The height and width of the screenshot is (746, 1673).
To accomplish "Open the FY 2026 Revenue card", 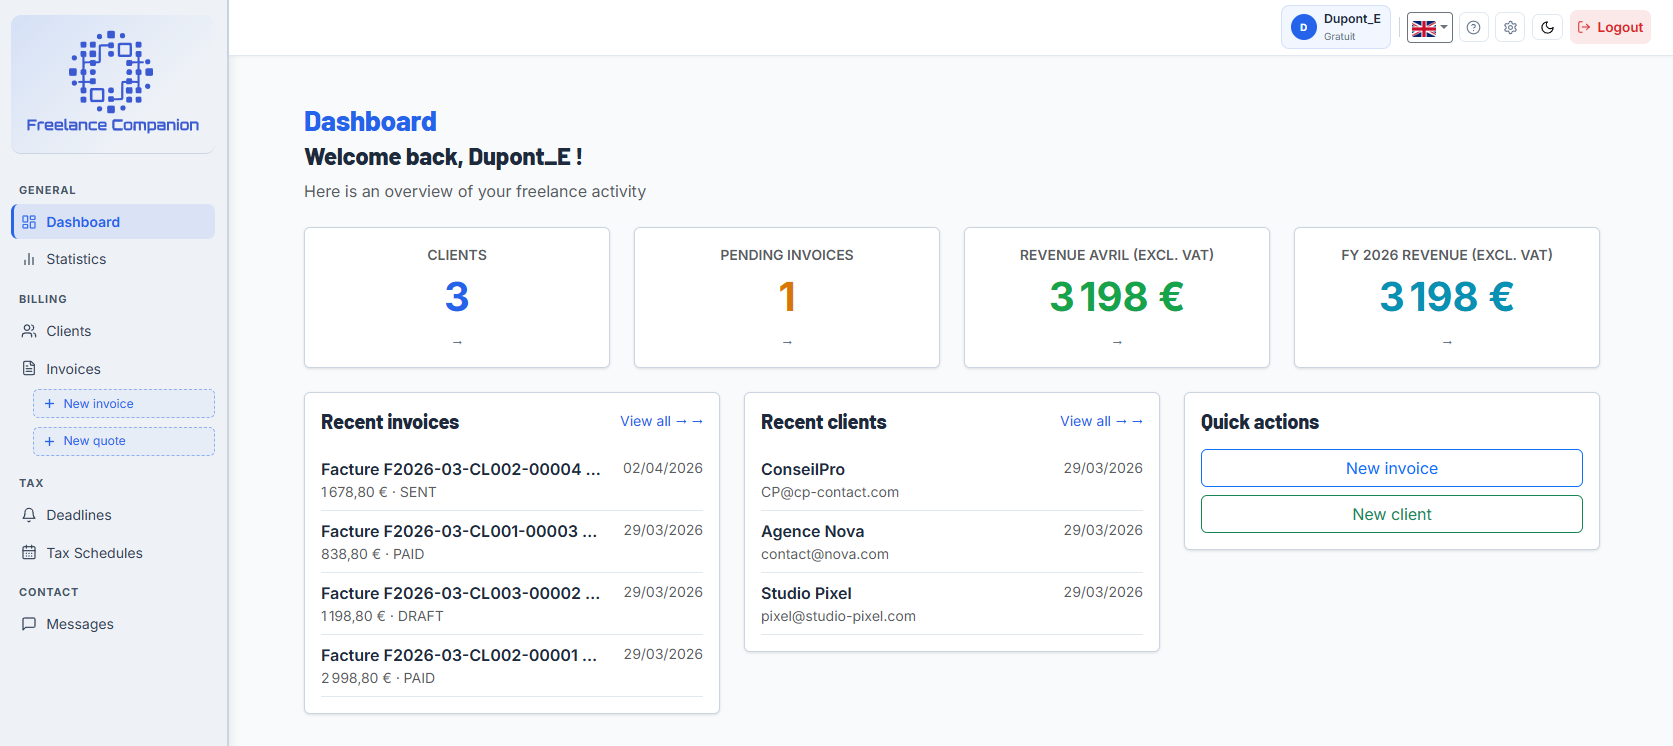I will click(1447, 297).
